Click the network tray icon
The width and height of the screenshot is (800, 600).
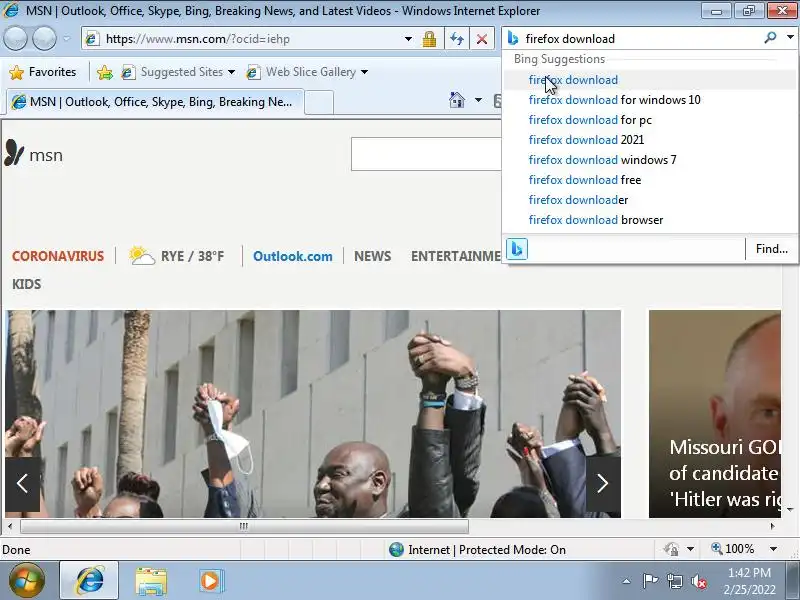click(x=674, y=581)
